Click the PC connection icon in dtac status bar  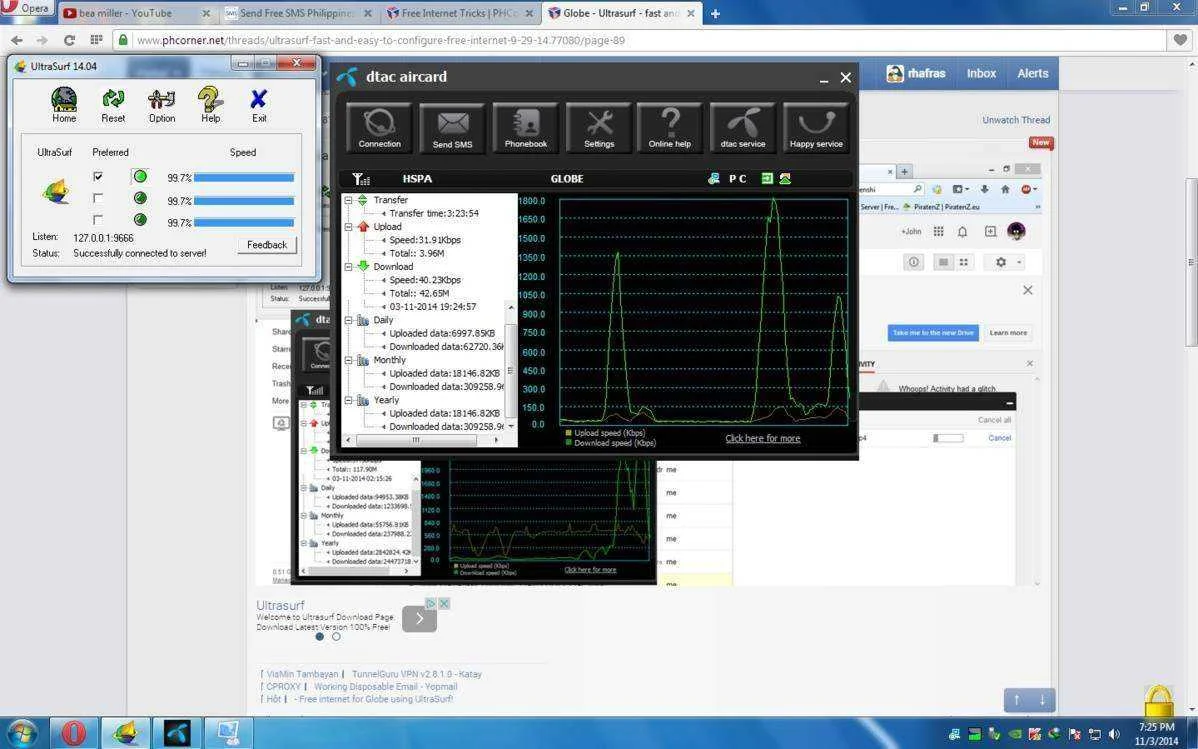pos(714,179)
